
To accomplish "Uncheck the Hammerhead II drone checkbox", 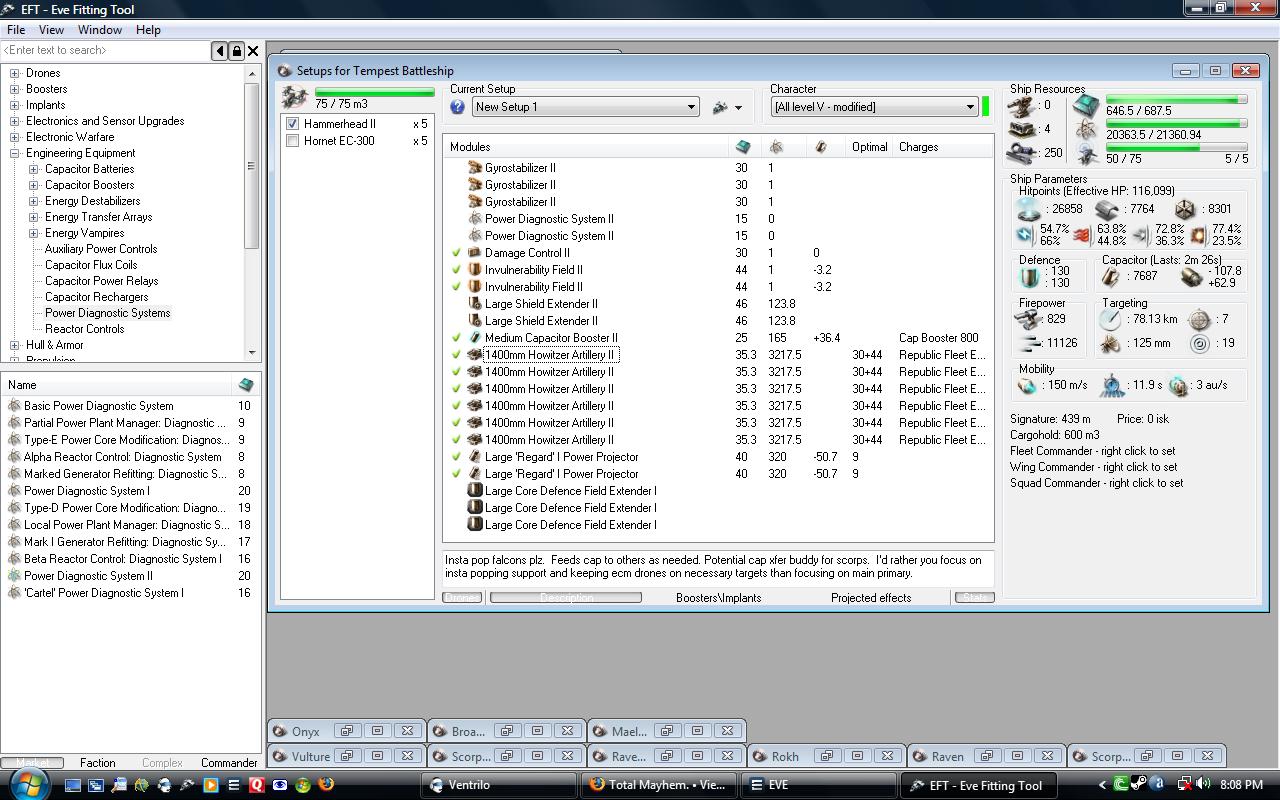I will (x=292, y=124).
